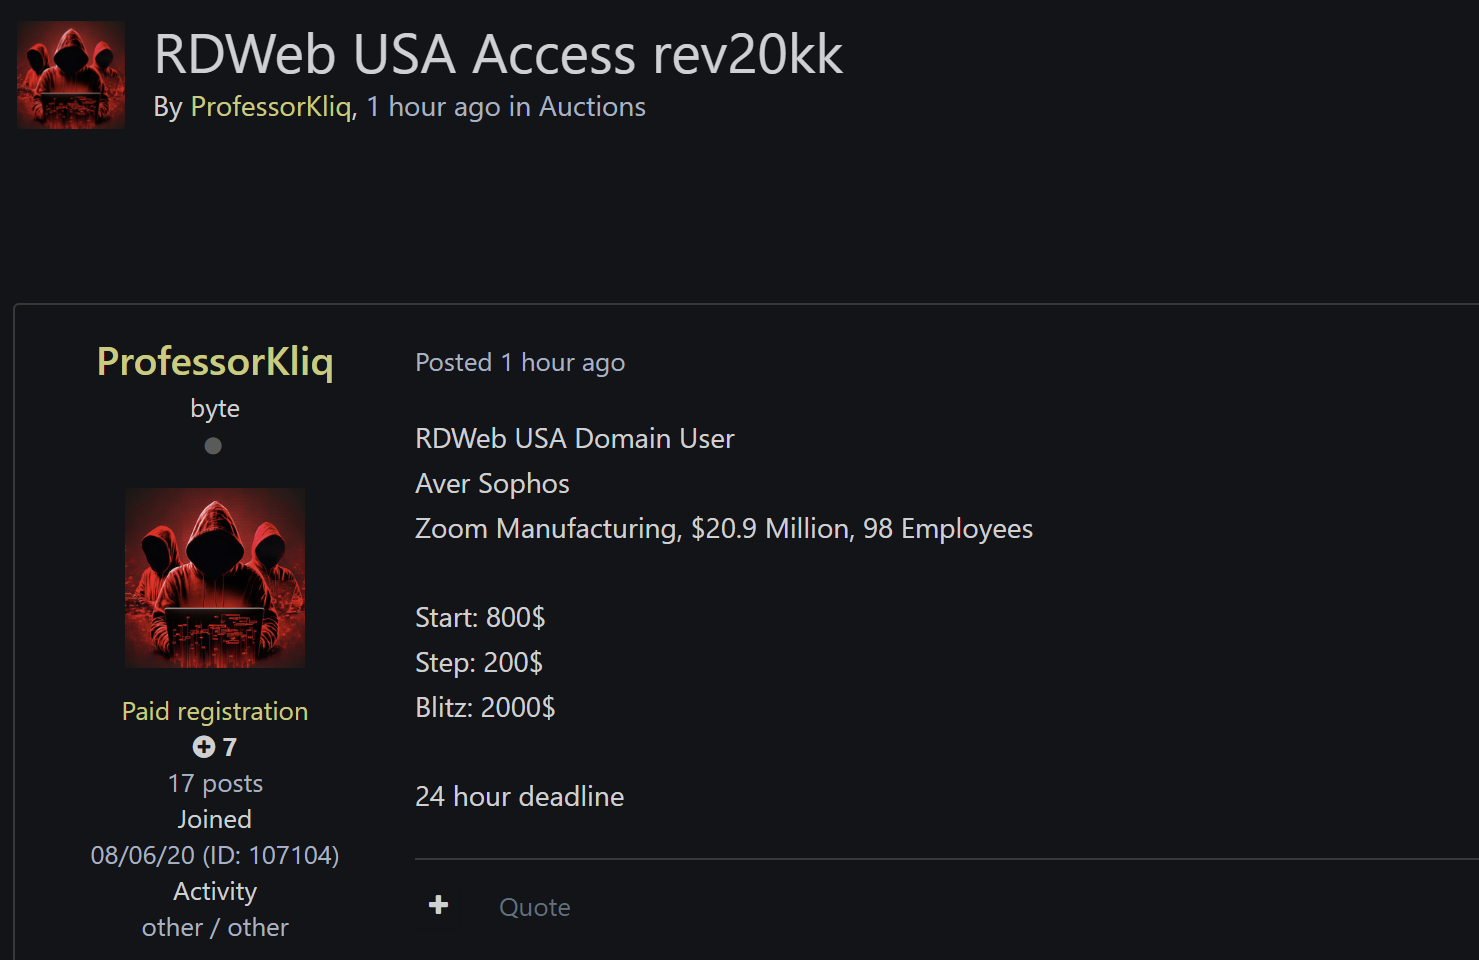
Task: Click the Paid registration group label
Action: 214,711
